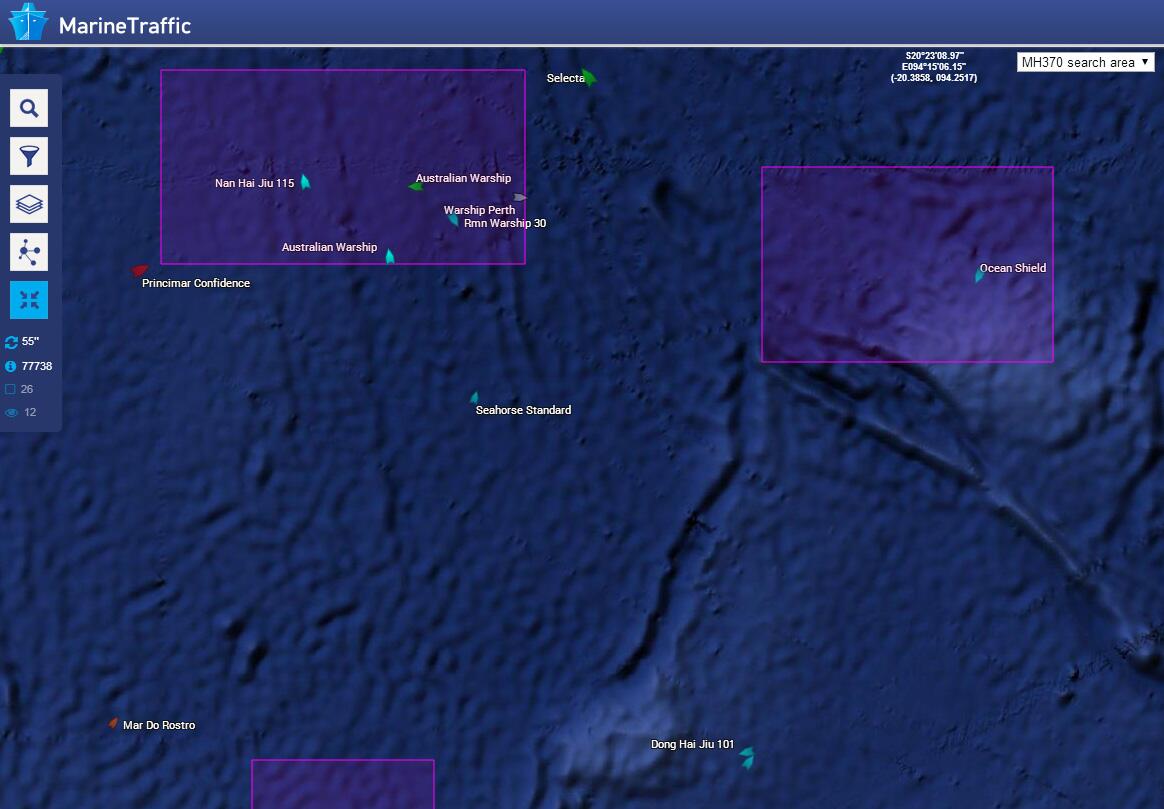The width and height of the screenshot is (1164, 809).
Task: Select the Seahorse Standard vessel marker
Action: 474,398
